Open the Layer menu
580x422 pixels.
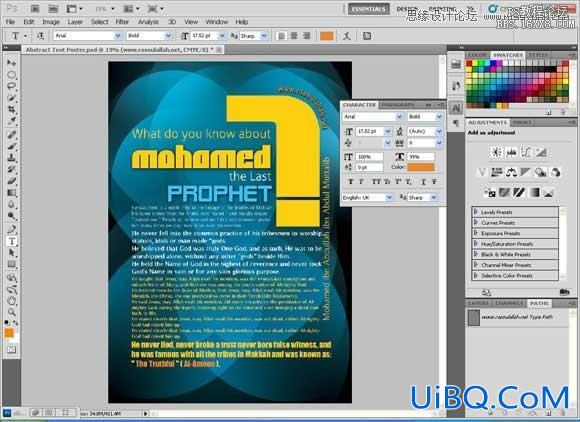pyautogui.click(x=75, y=22)
